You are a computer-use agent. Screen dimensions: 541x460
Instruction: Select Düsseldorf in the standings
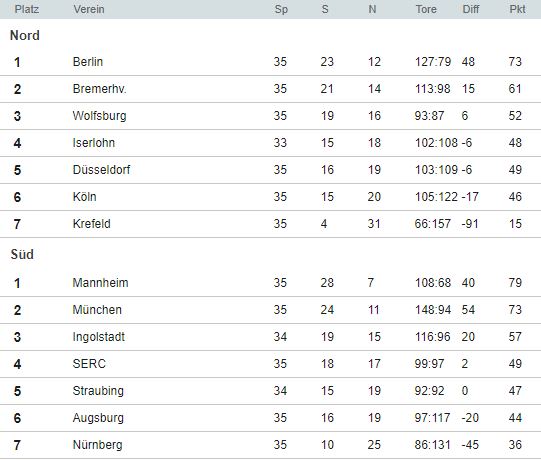[101, 170]
